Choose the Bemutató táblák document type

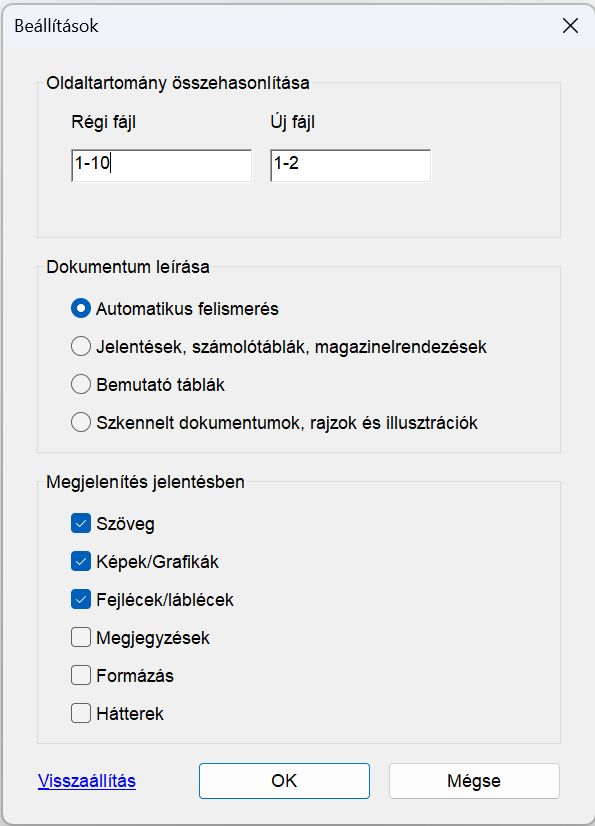(81, 384)
